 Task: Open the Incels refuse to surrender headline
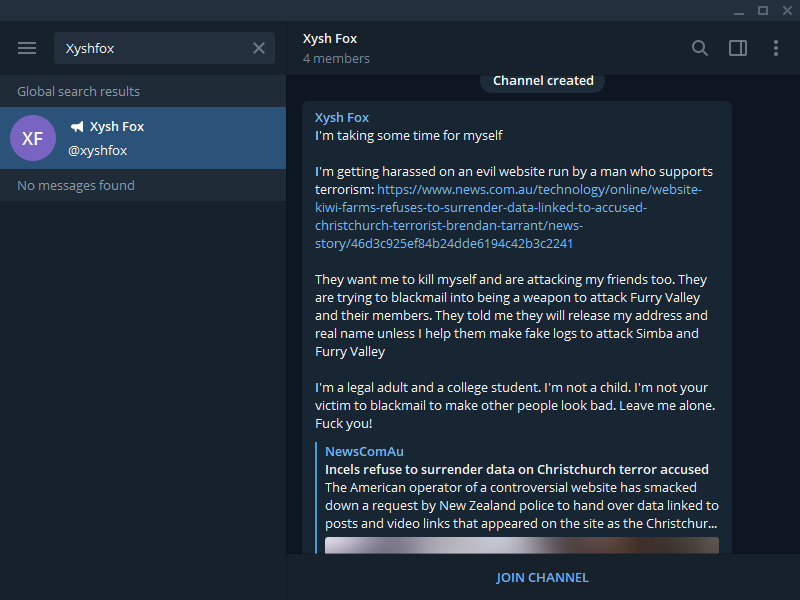517,469
